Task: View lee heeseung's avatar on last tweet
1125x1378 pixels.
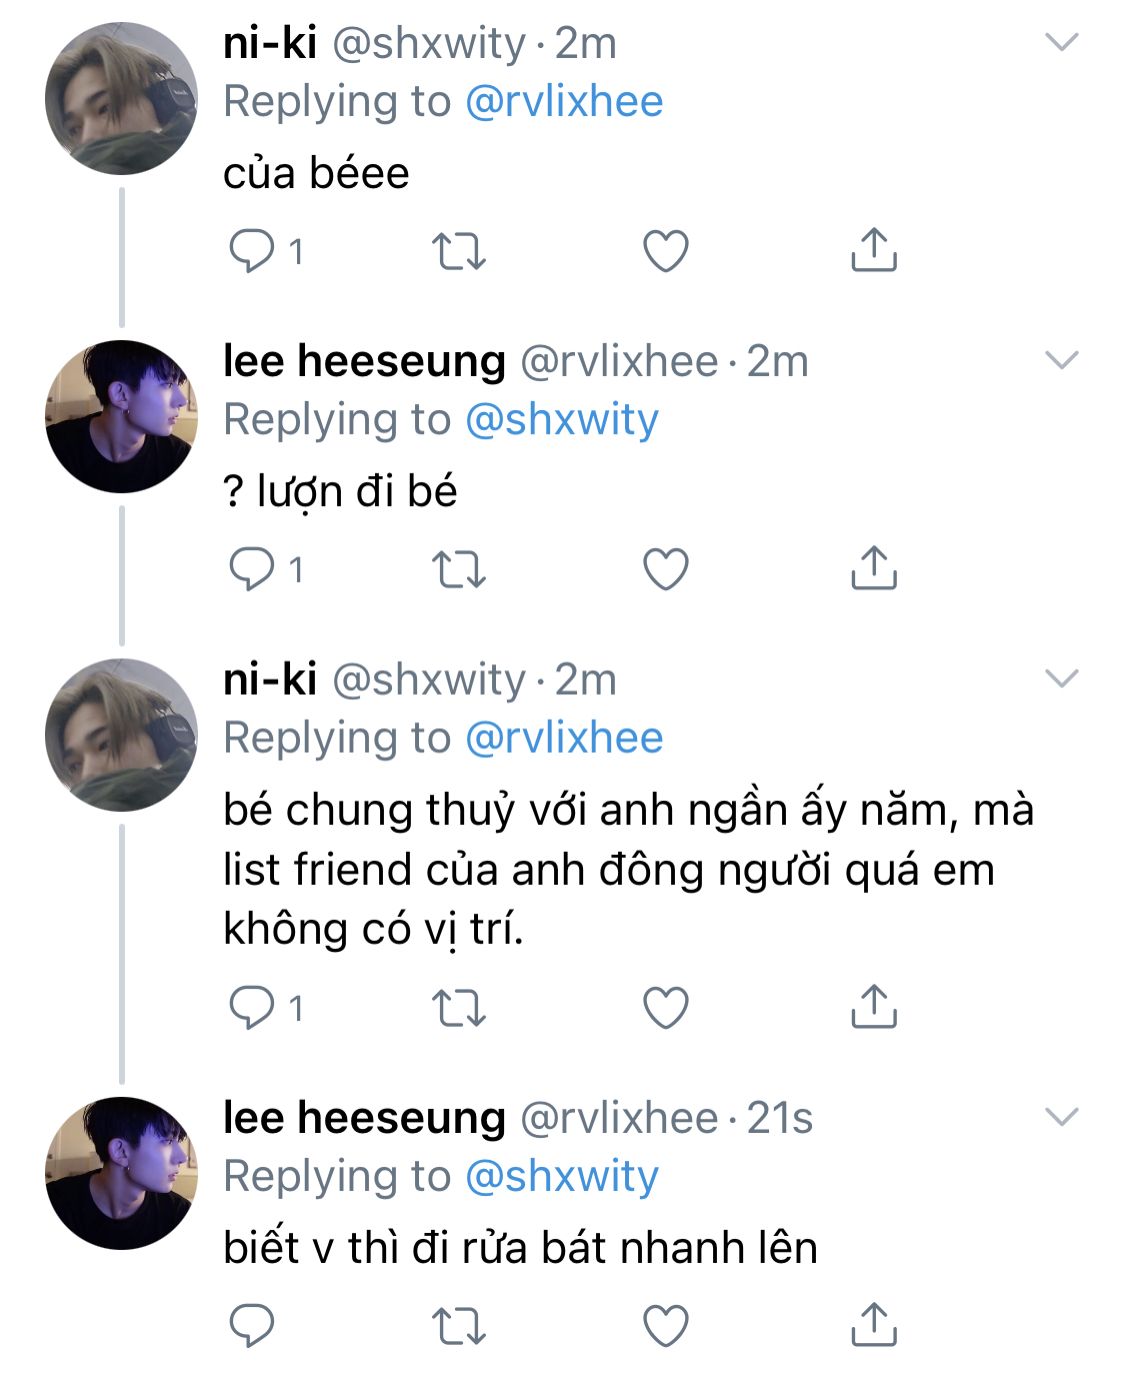Action: (x=121, y=1172)
